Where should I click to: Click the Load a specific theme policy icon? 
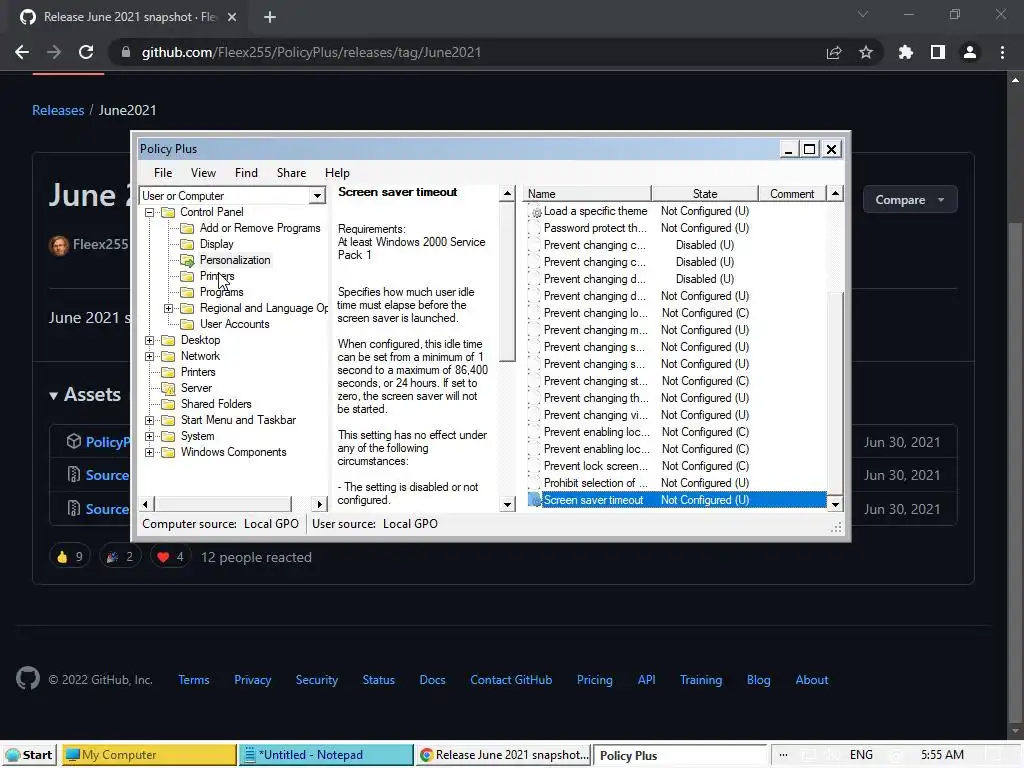tap(536, 212)
